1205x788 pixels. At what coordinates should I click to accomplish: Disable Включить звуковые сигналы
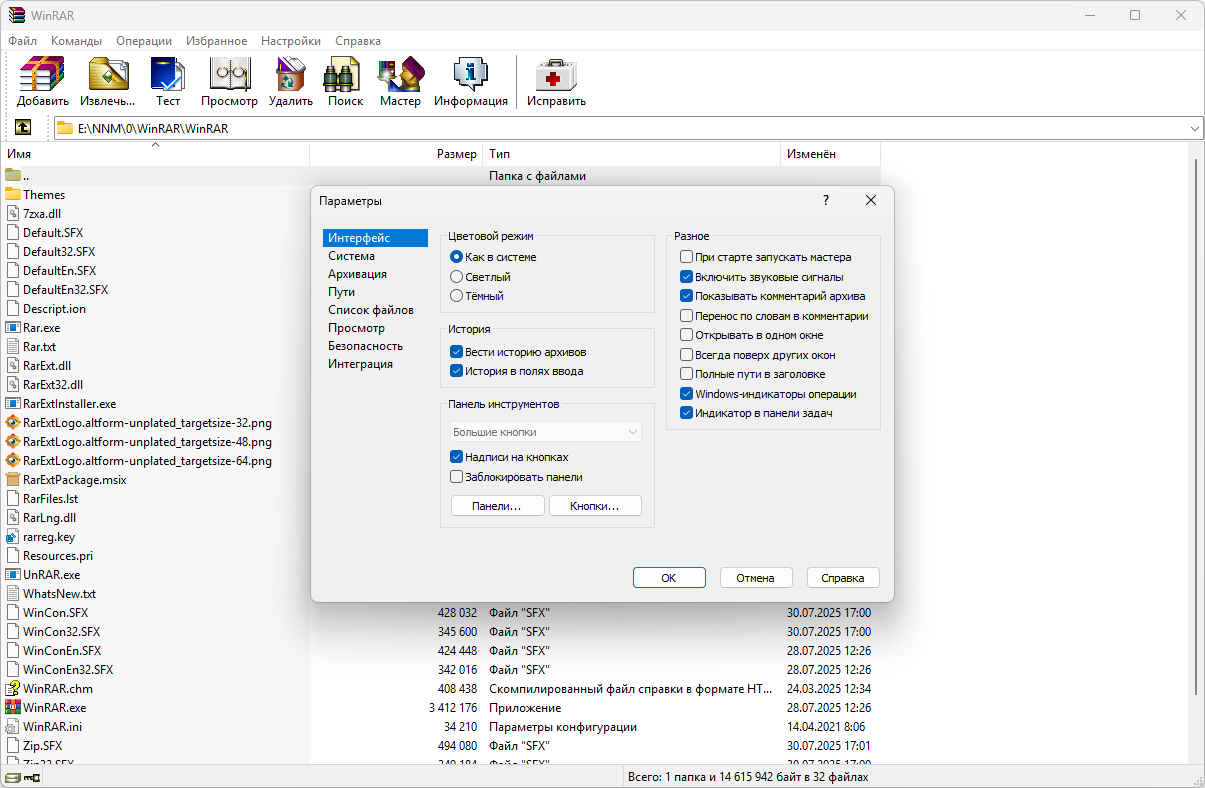687,277
